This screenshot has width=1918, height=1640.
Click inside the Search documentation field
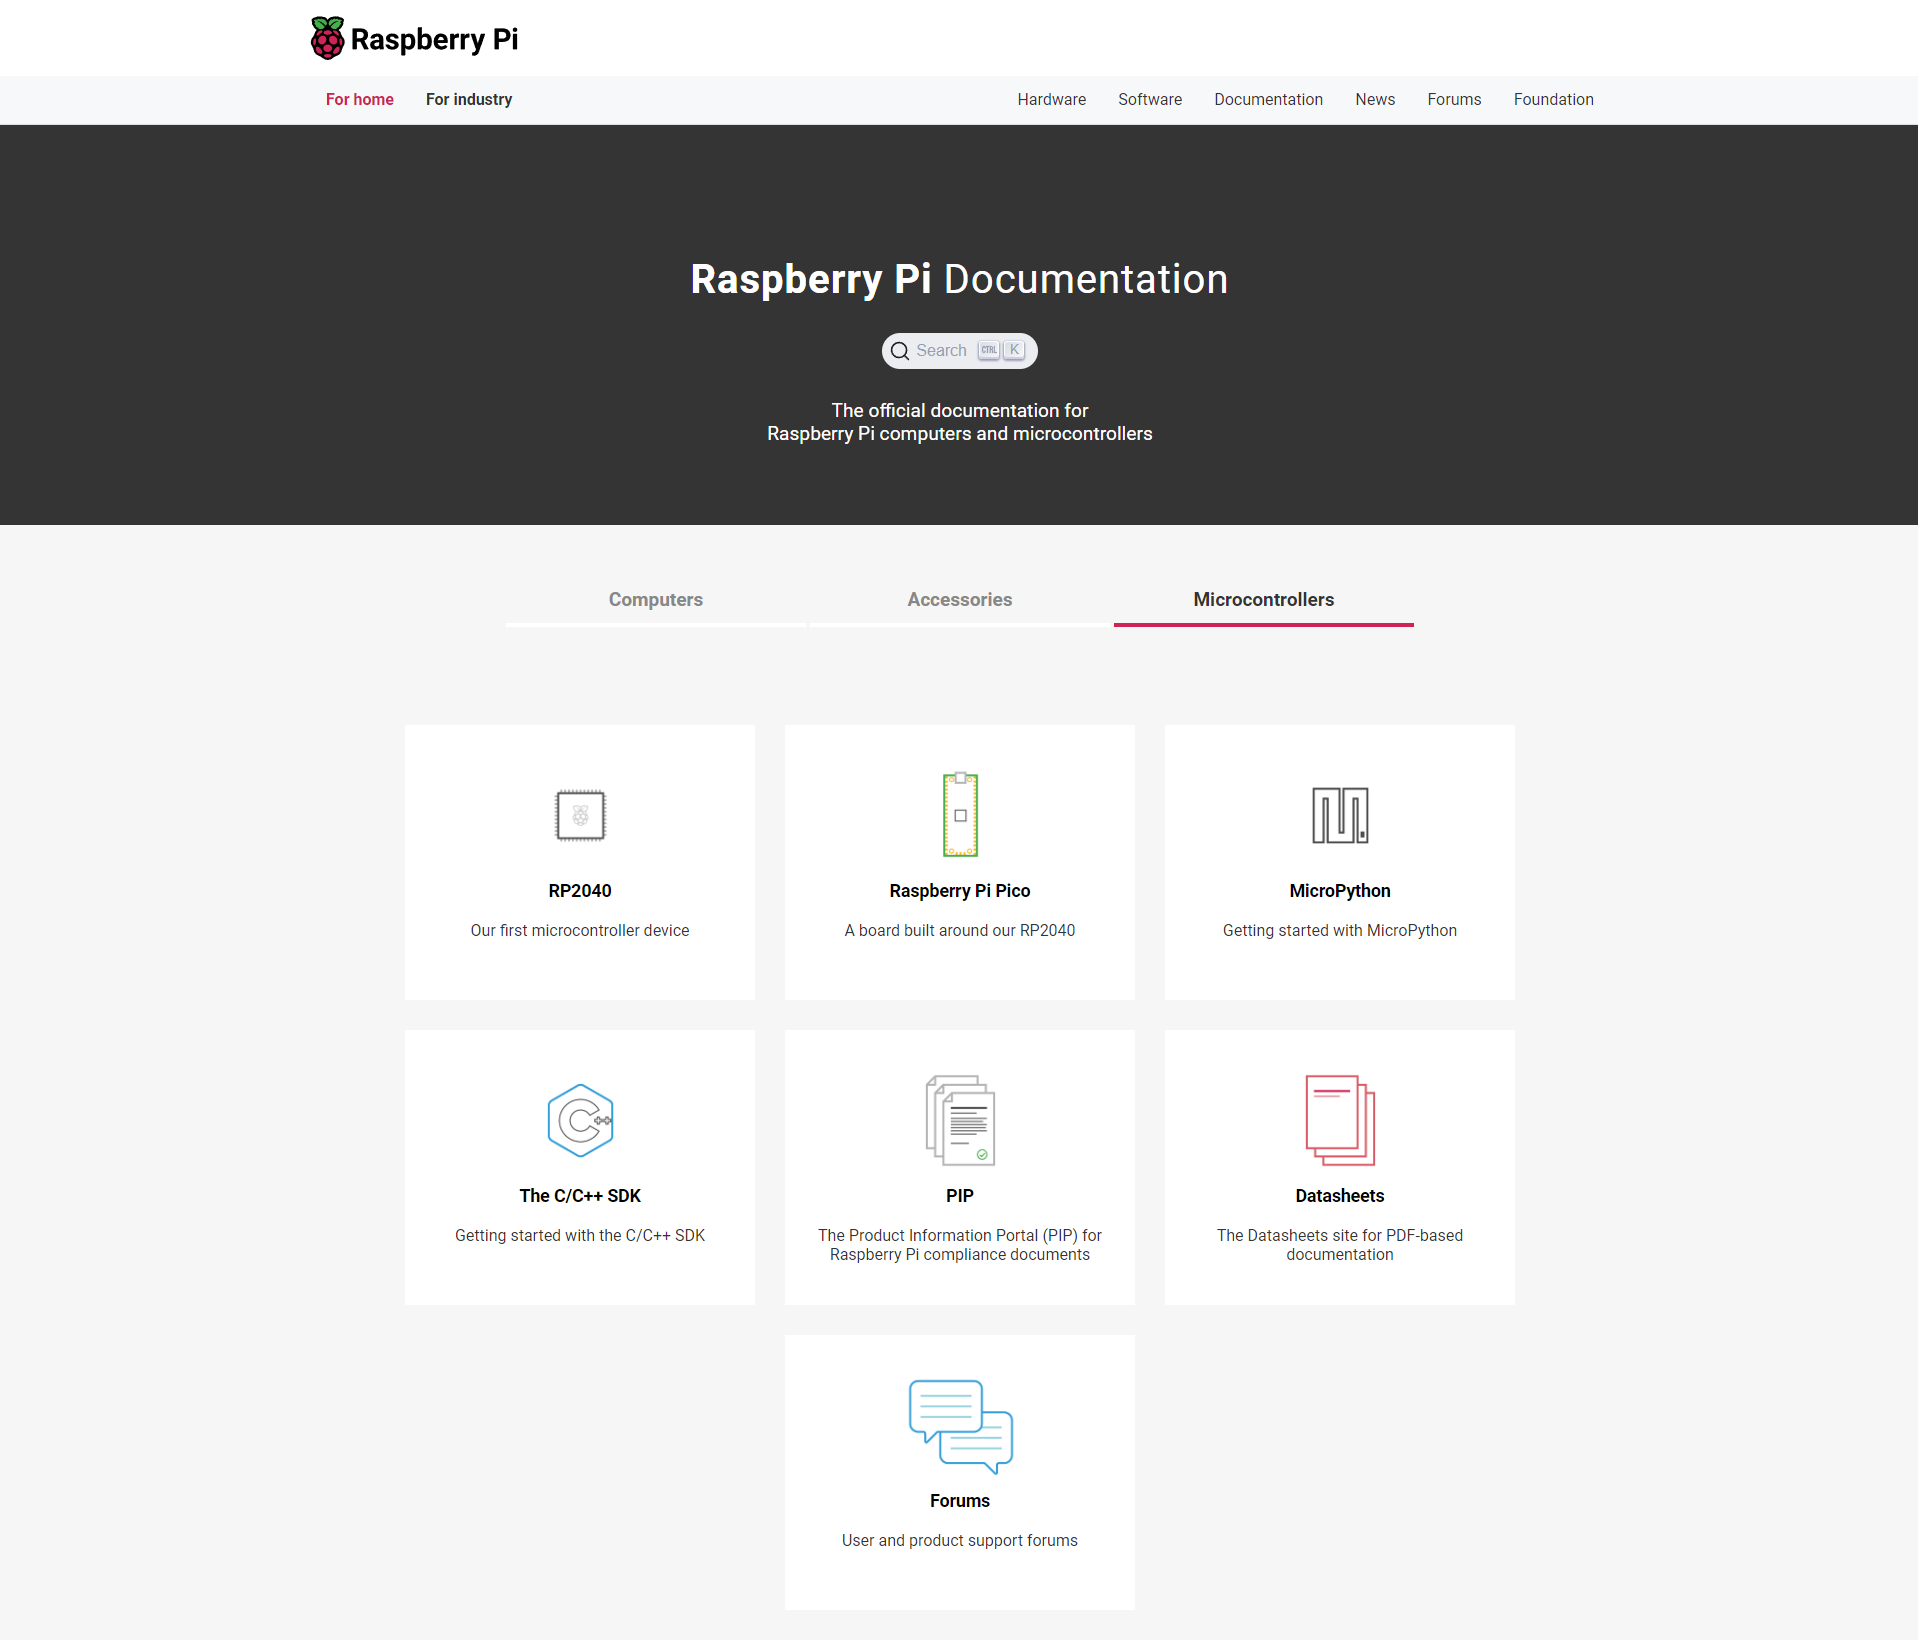[x=942, y=351]
